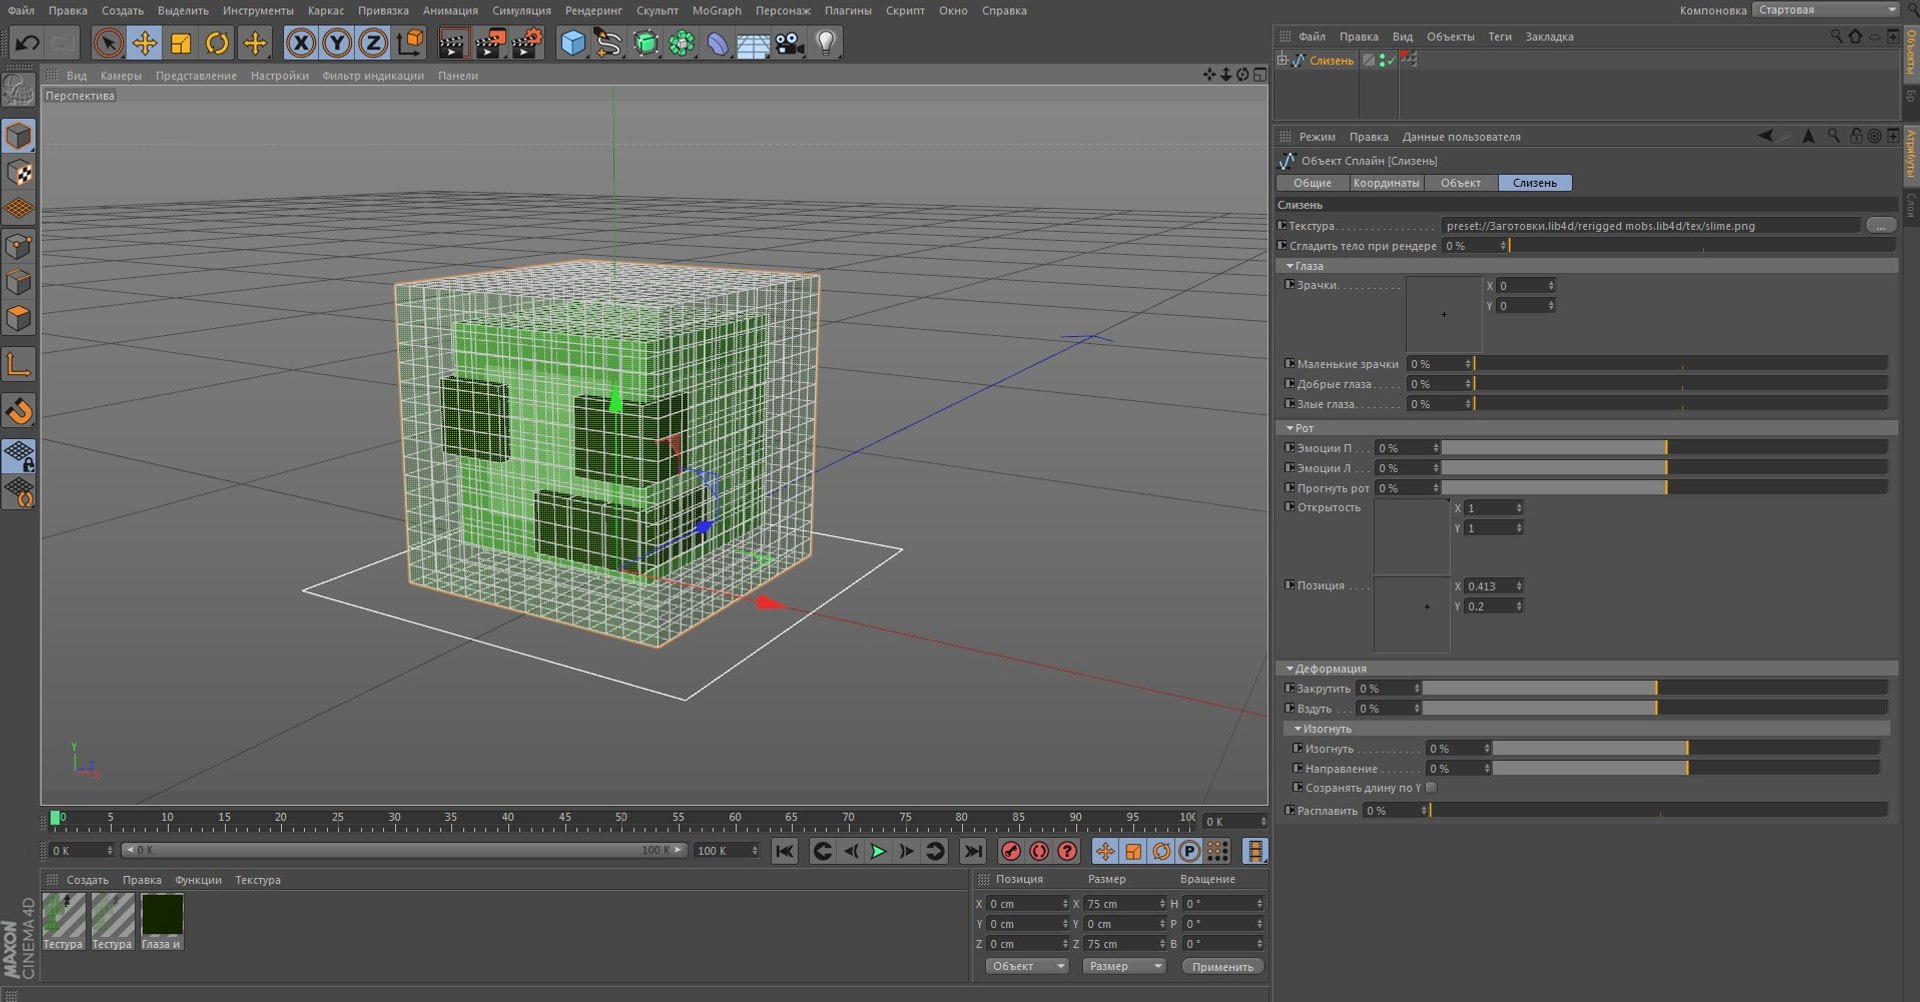Open render settings clapperboard with gear
1920x1002 pixels.
coord(527,43)
